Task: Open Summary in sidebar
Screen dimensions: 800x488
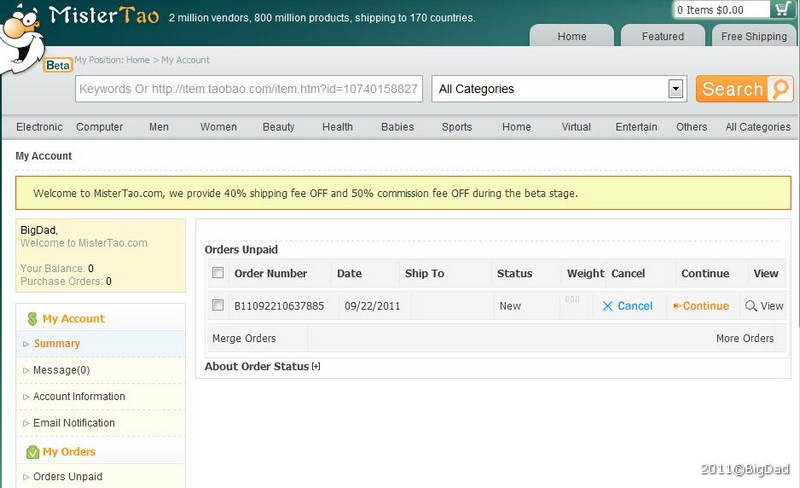Action: point(57,344)
